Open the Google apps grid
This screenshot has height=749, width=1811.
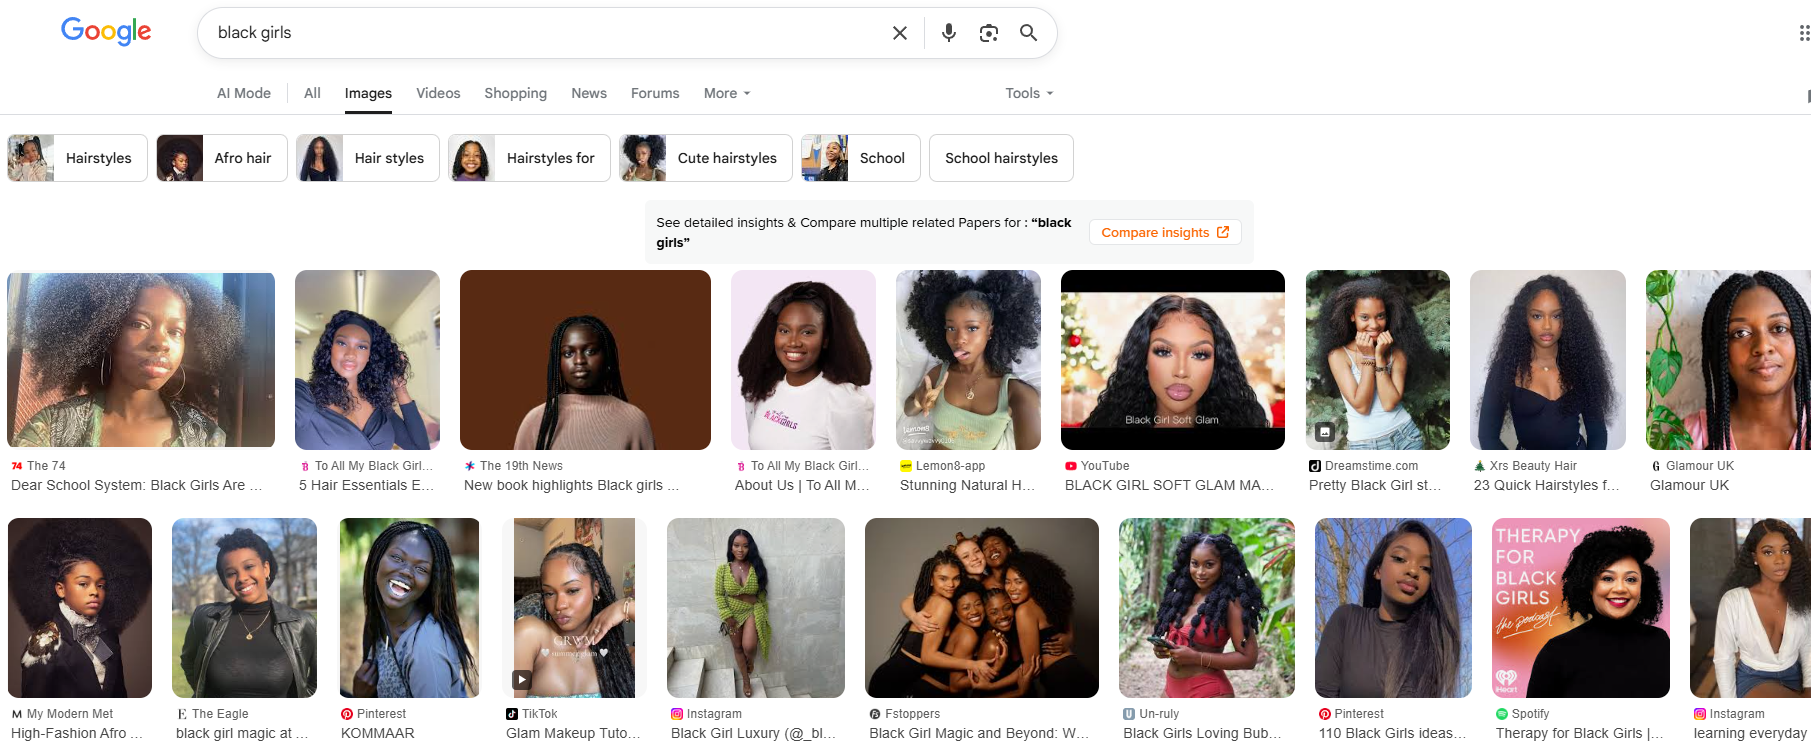(x=1803, y=33)
